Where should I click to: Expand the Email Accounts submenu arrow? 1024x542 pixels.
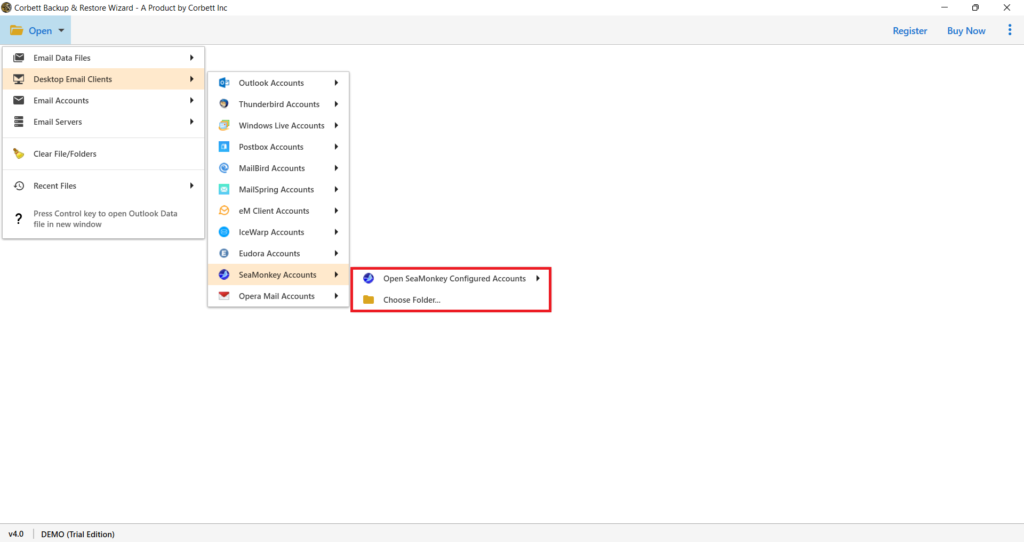click(x=192, y=101)
